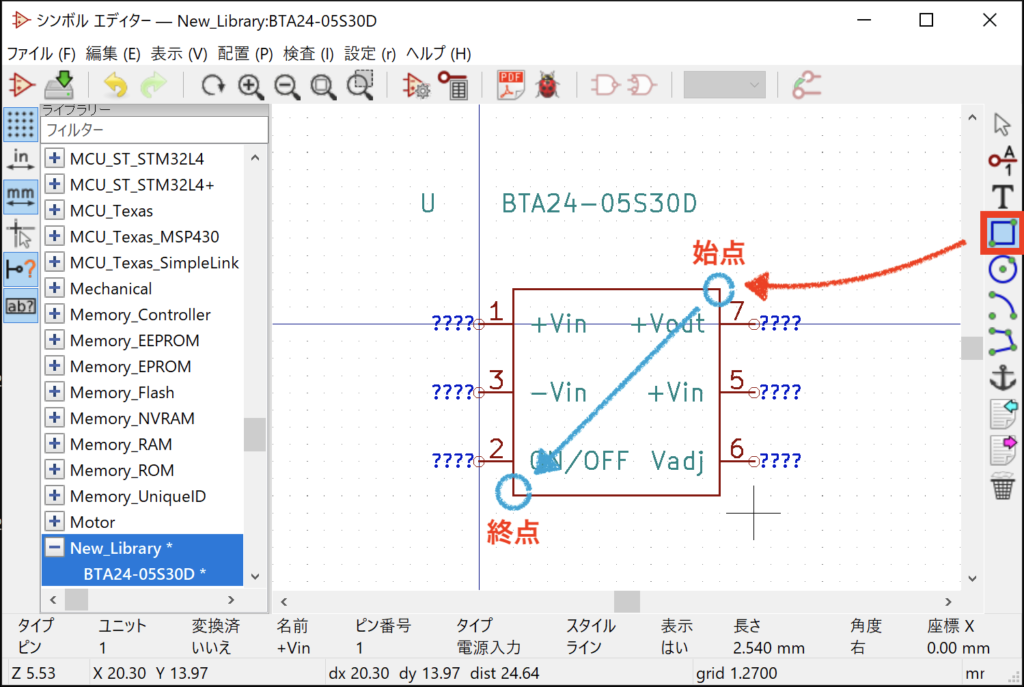
Task: Redo the last undone edit
Action: 153,86
